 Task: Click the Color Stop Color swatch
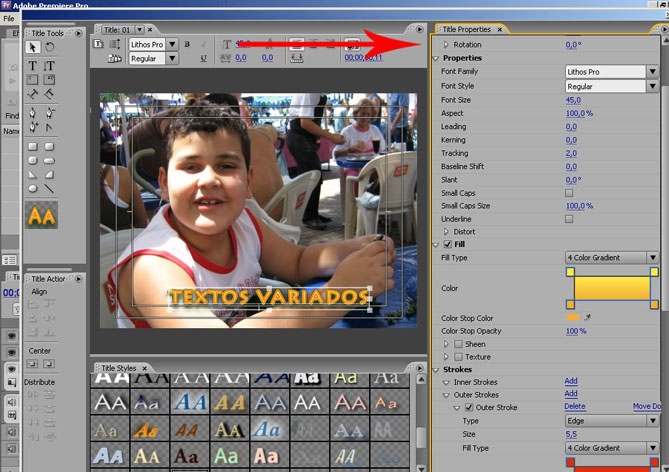tap(573, 318)
